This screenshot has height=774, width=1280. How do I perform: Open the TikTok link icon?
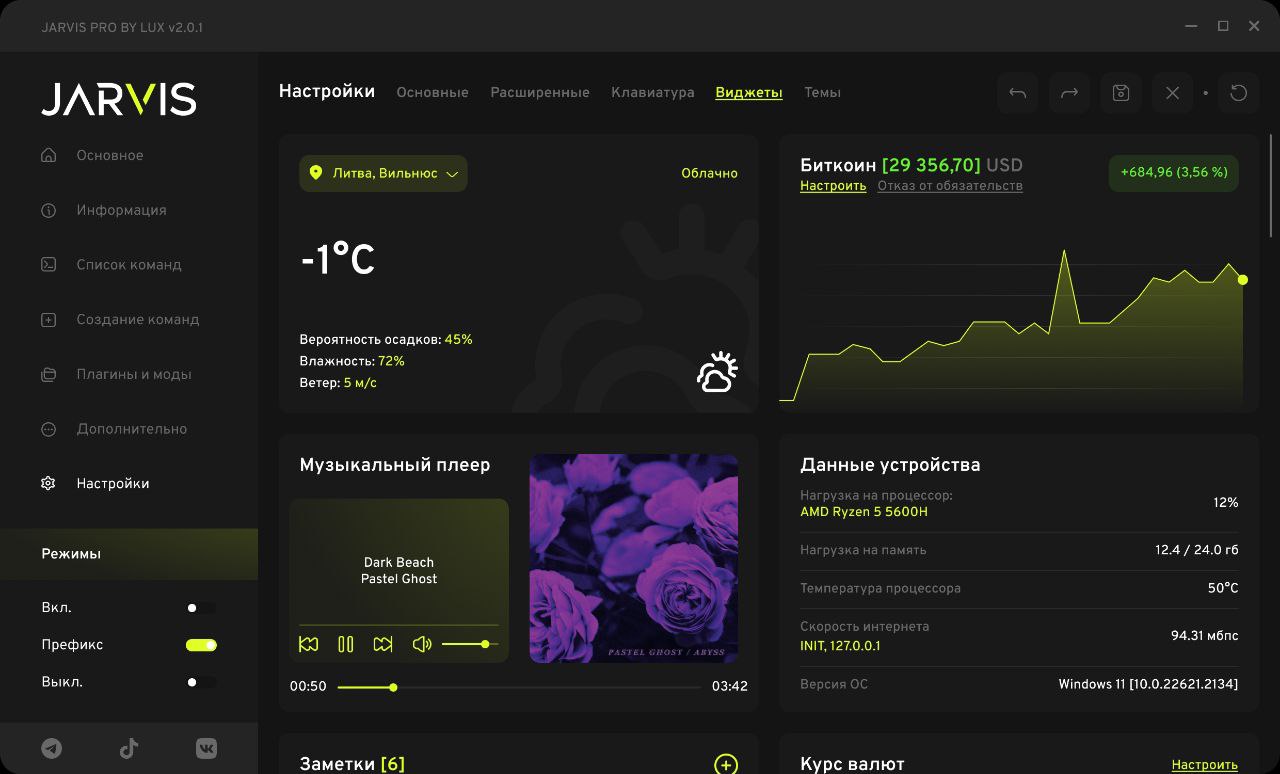129,748
